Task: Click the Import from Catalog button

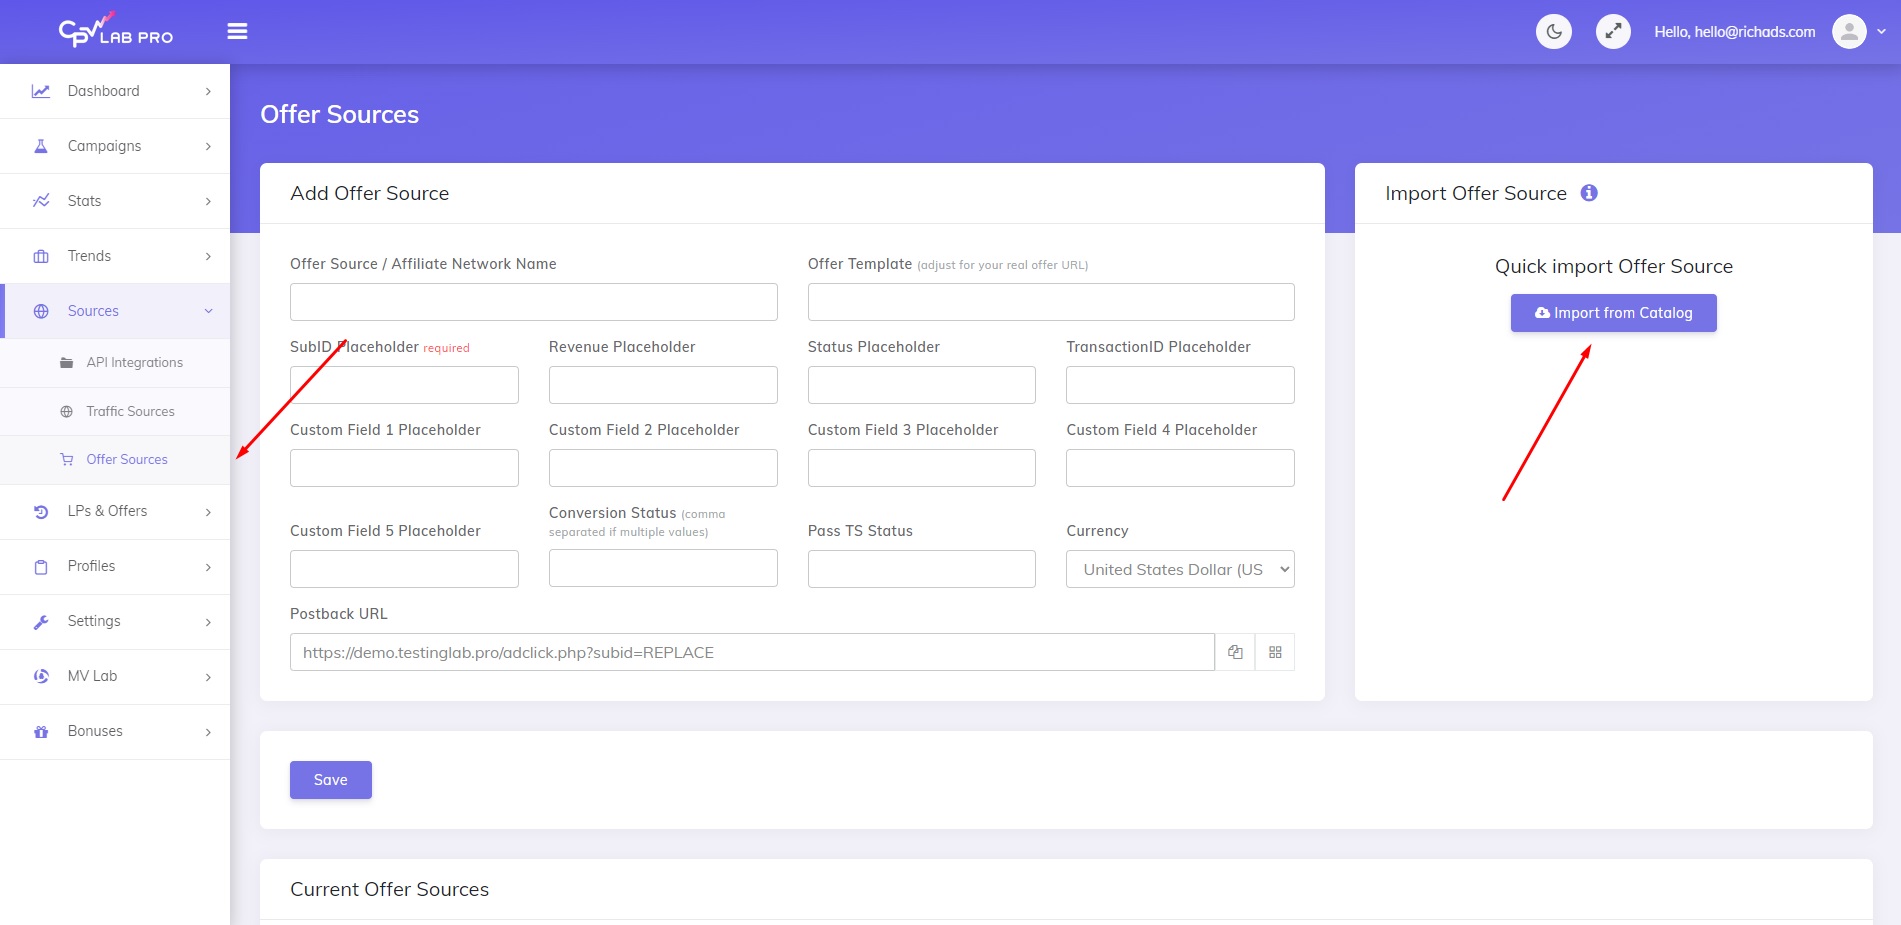Action: point(1613,313)
